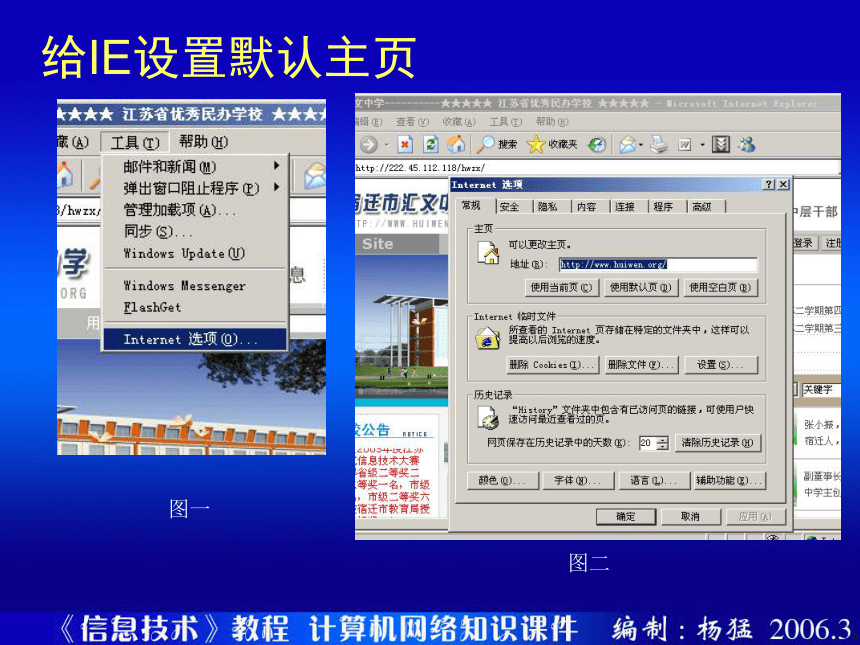This screenshot has width=860, height=645.
Task: Switch to the 安全 tab
Action: coord(510,207)
